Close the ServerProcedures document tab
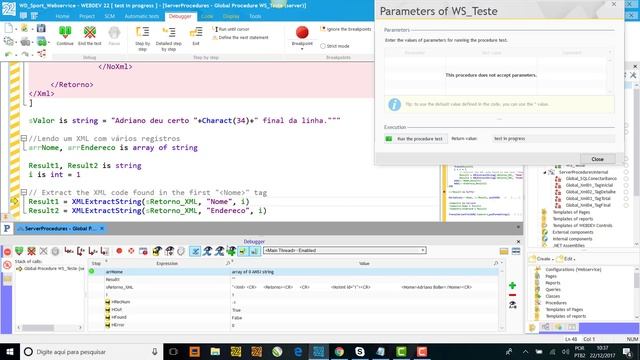Image resolution: width=640 pixels, height=360 pixels. click(102, 229)
